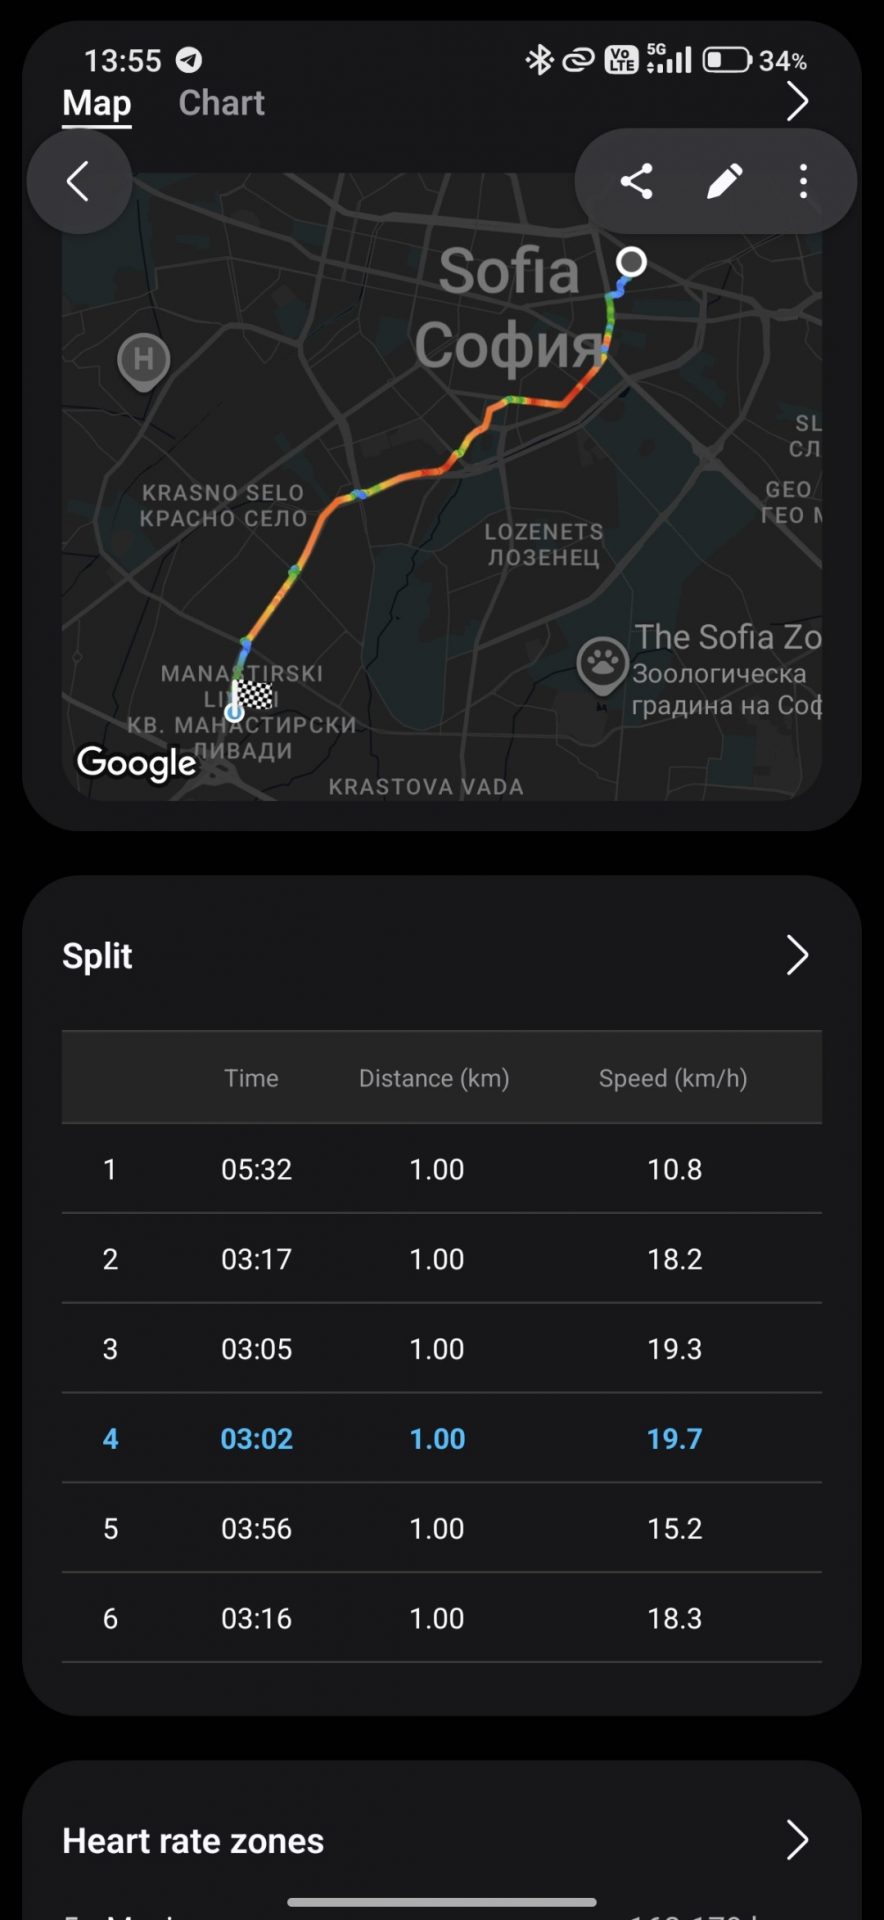Tap the battery indicator in status bar
884x1920 pixels.
click(x=727, y=60)
